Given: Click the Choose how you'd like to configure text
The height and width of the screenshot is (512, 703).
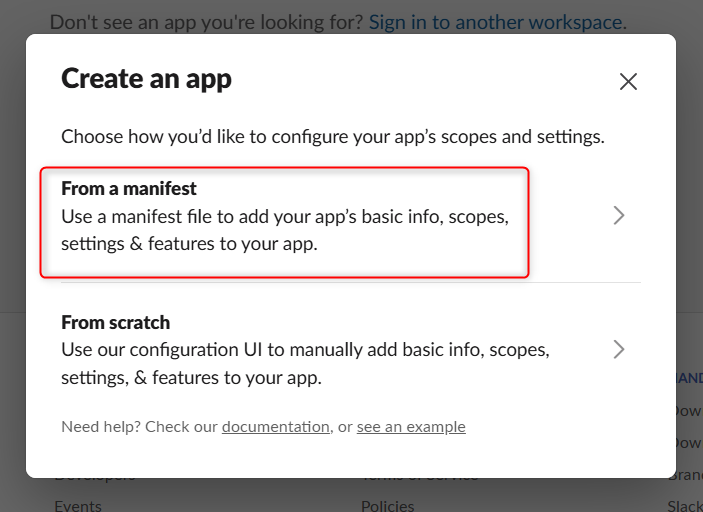Looking at the screenshot, I should 333,137.
